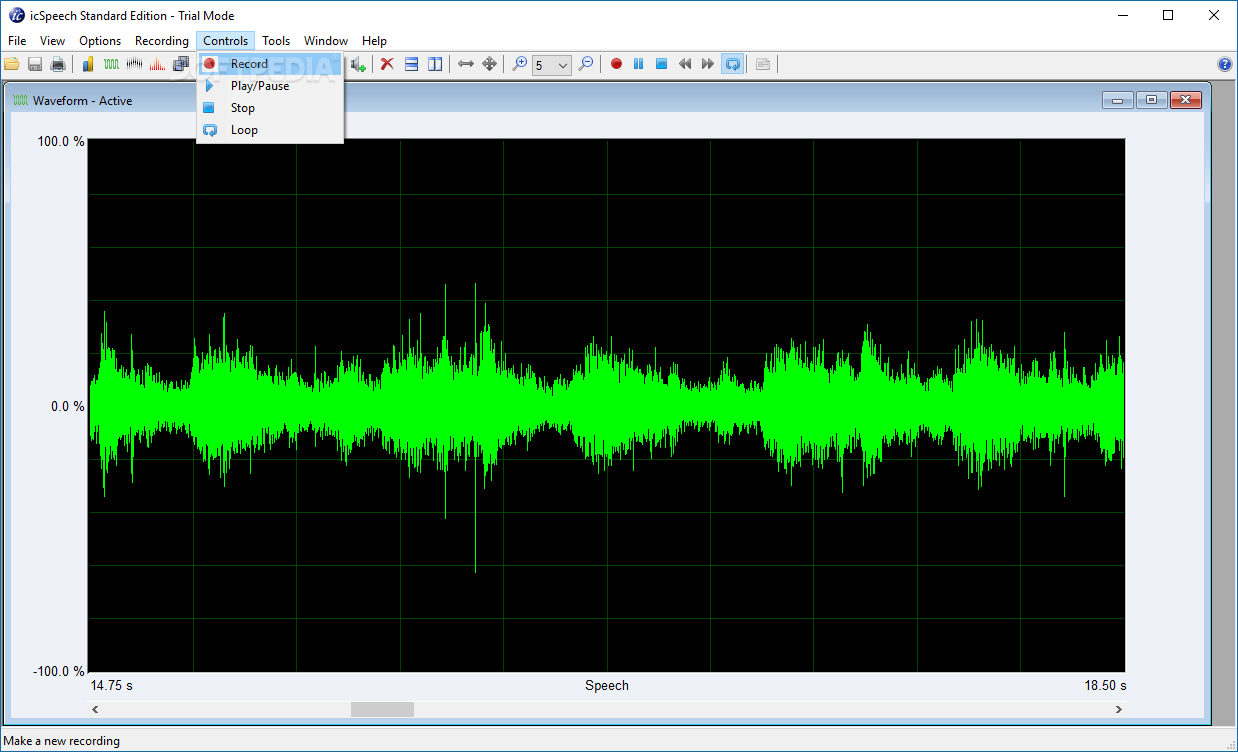This screenshot has height=752, width=1238.
Task: Click the tile vertically icon
Action: coord(435,64)
